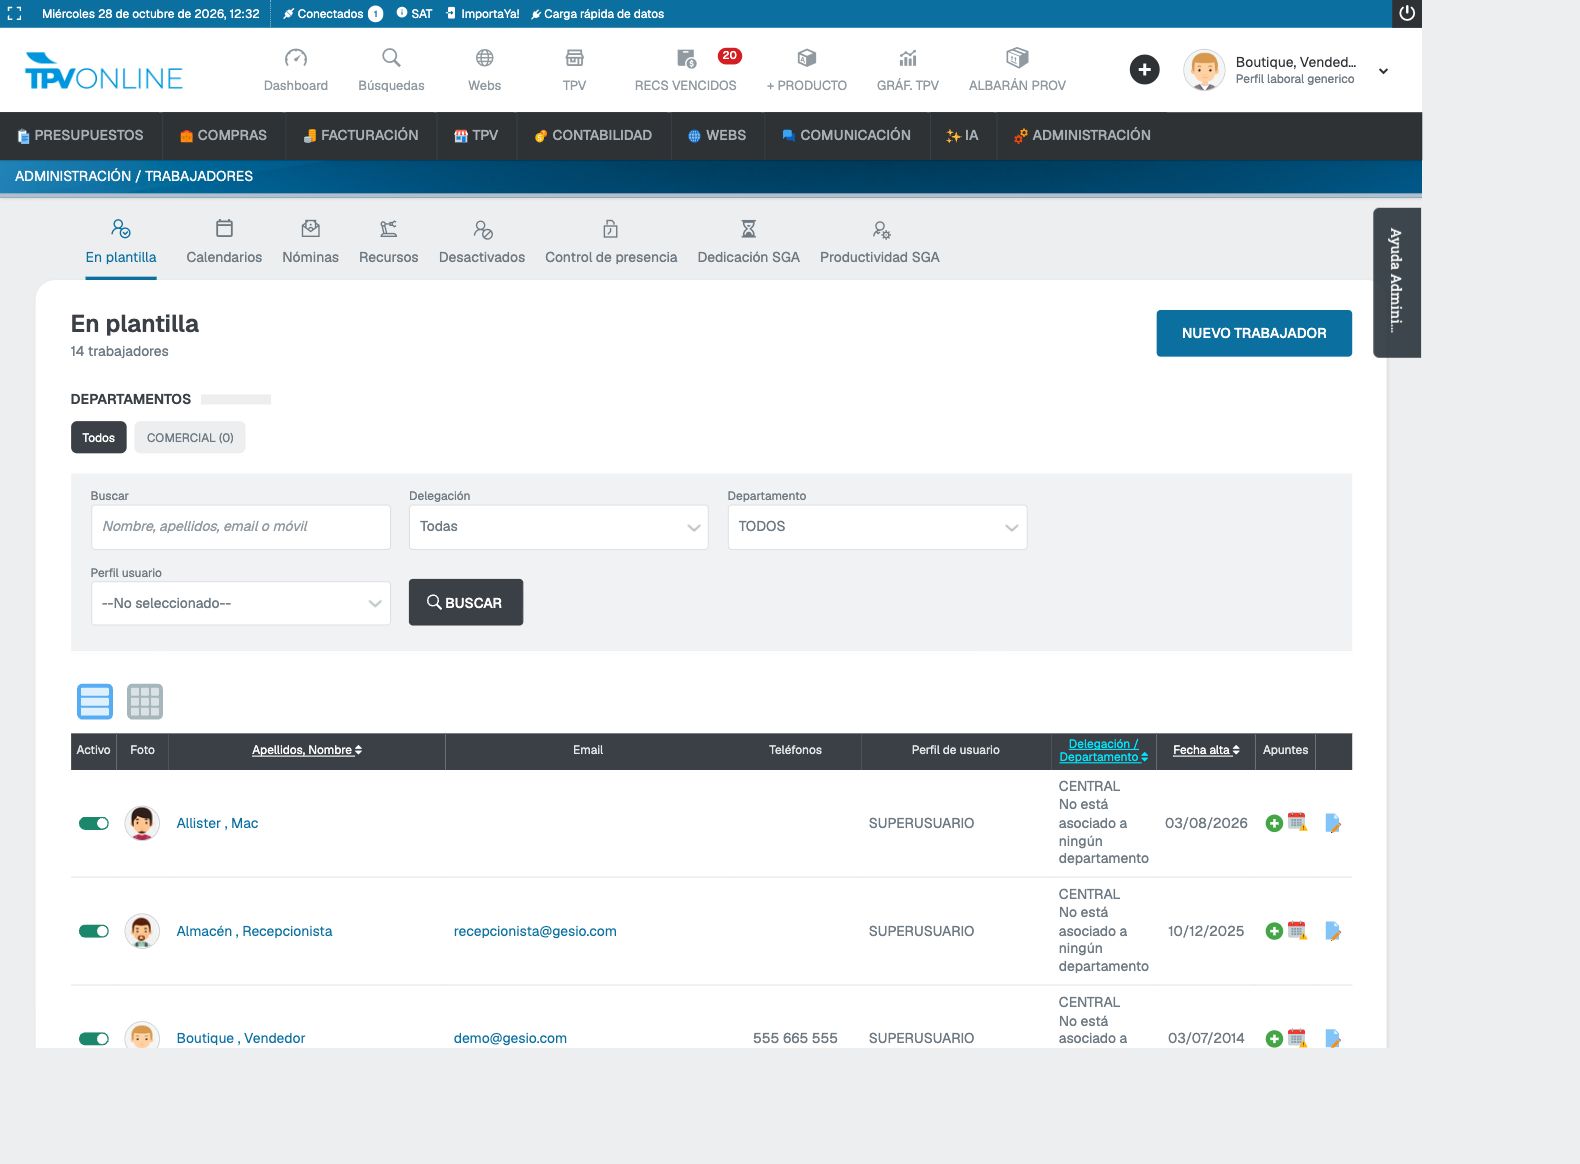Sort by Apellidos, Nombre column

[307, 750]
